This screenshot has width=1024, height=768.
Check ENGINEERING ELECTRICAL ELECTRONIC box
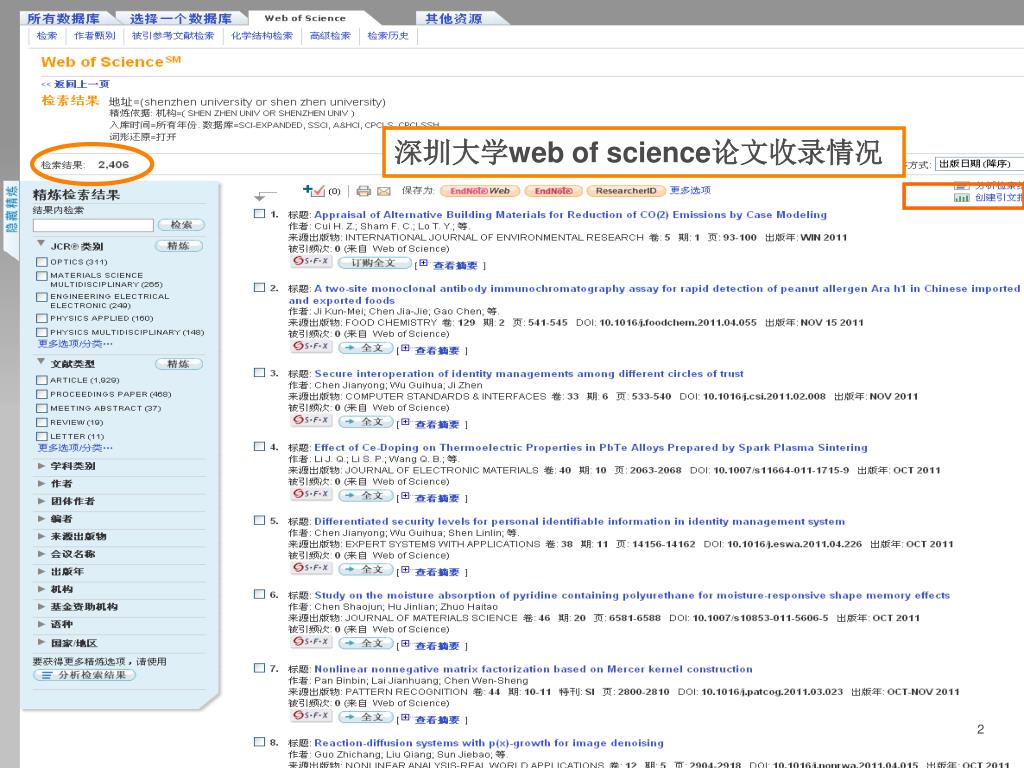42,297
